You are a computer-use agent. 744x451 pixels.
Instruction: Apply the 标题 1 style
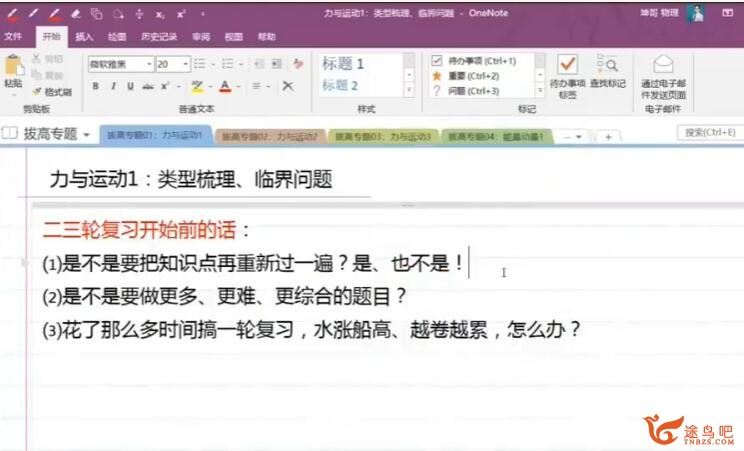tap(344, 64)
